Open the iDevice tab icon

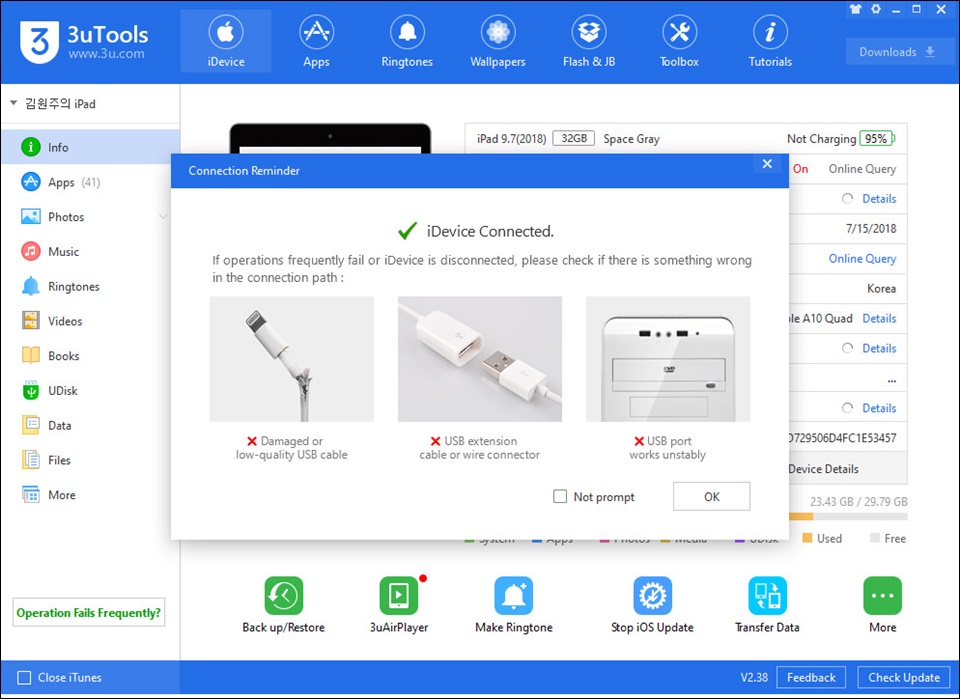click(226, 32)
